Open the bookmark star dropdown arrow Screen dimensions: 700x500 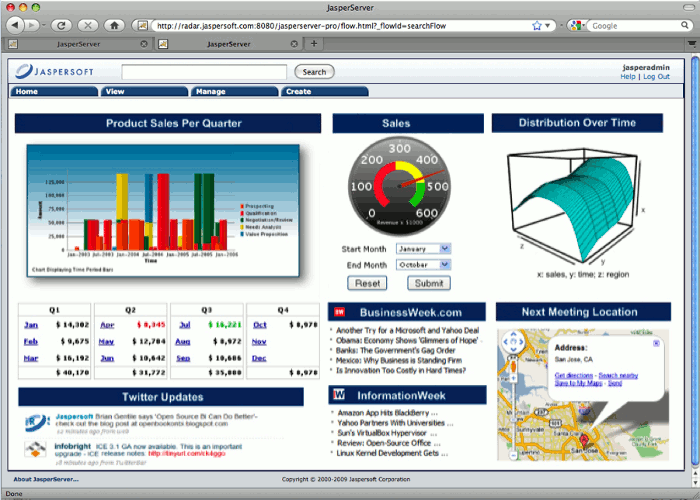coord(547,25)
